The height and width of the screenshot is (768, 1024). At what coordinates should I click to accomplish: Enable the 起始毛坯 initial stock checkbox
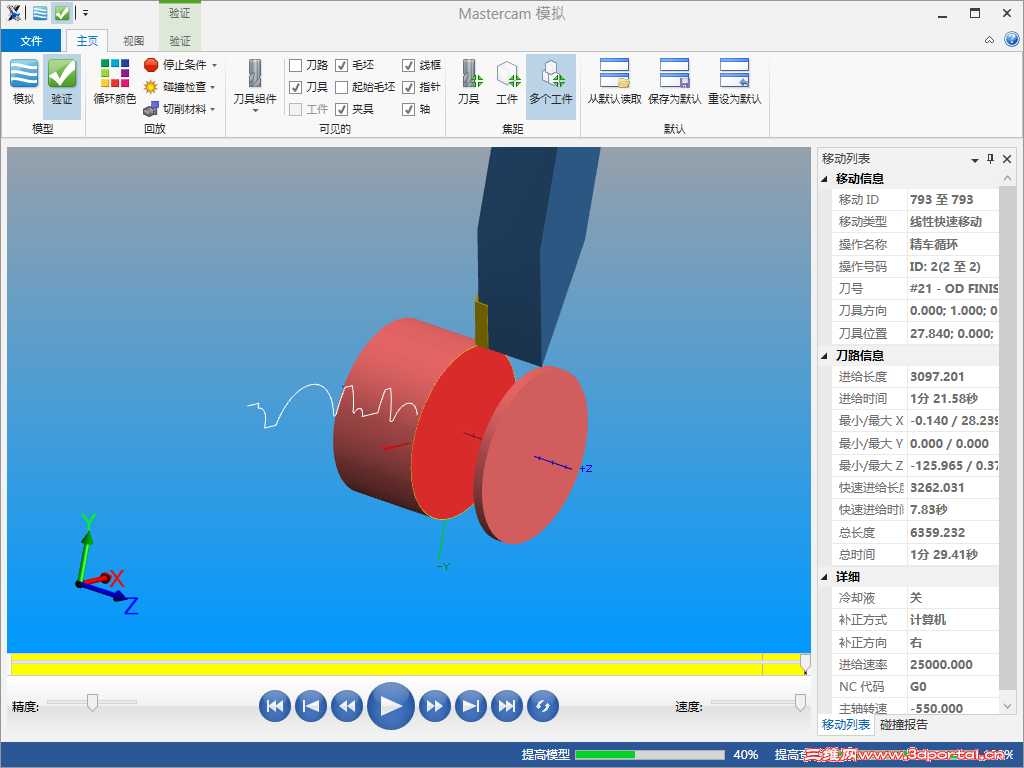[342, 87]
